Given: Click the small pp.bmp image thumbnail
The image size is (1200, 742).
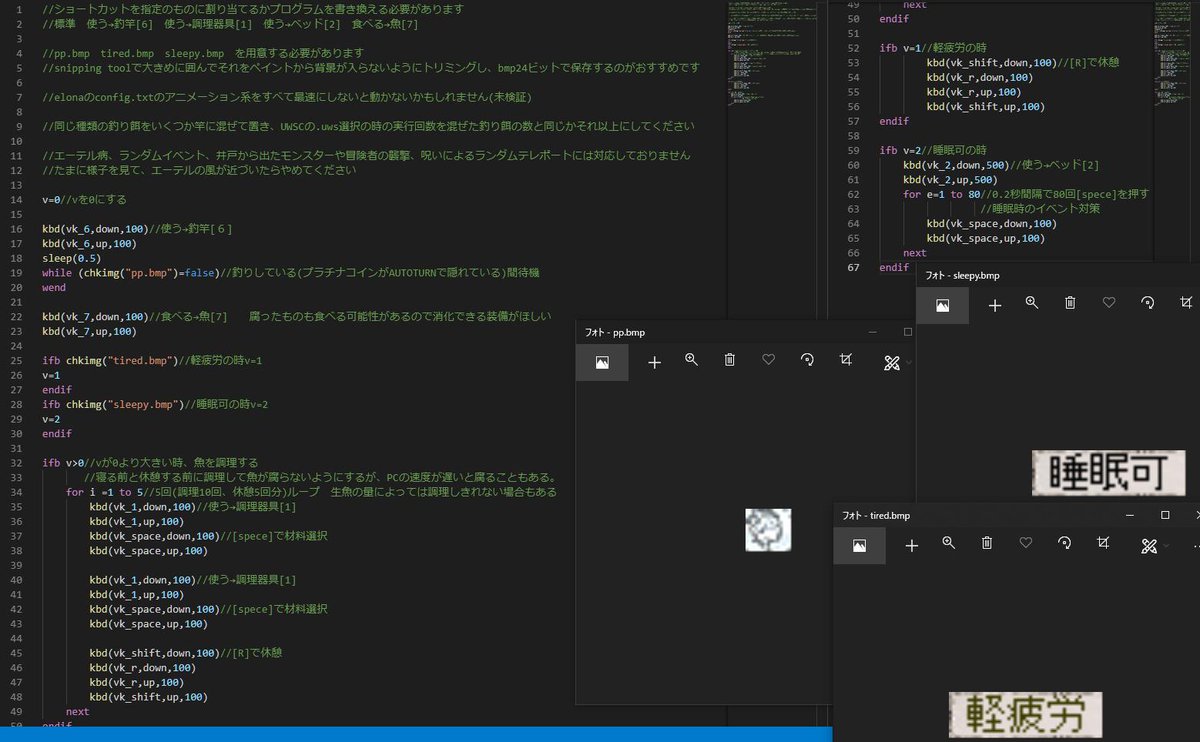Looking at the screenshot, I should [x=767, y=530].
